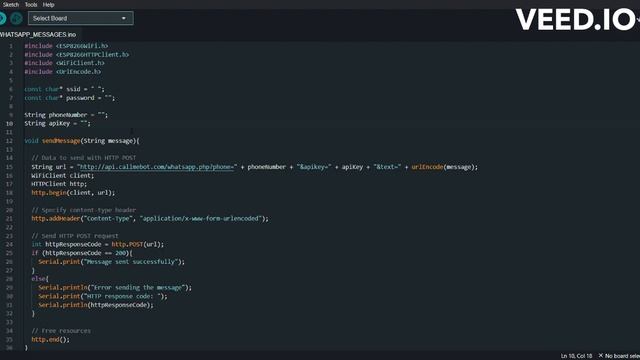Click the // Send HTTP POST request comment
The image size is (640, 360).
pyautogui.click(x=75, y=236)
